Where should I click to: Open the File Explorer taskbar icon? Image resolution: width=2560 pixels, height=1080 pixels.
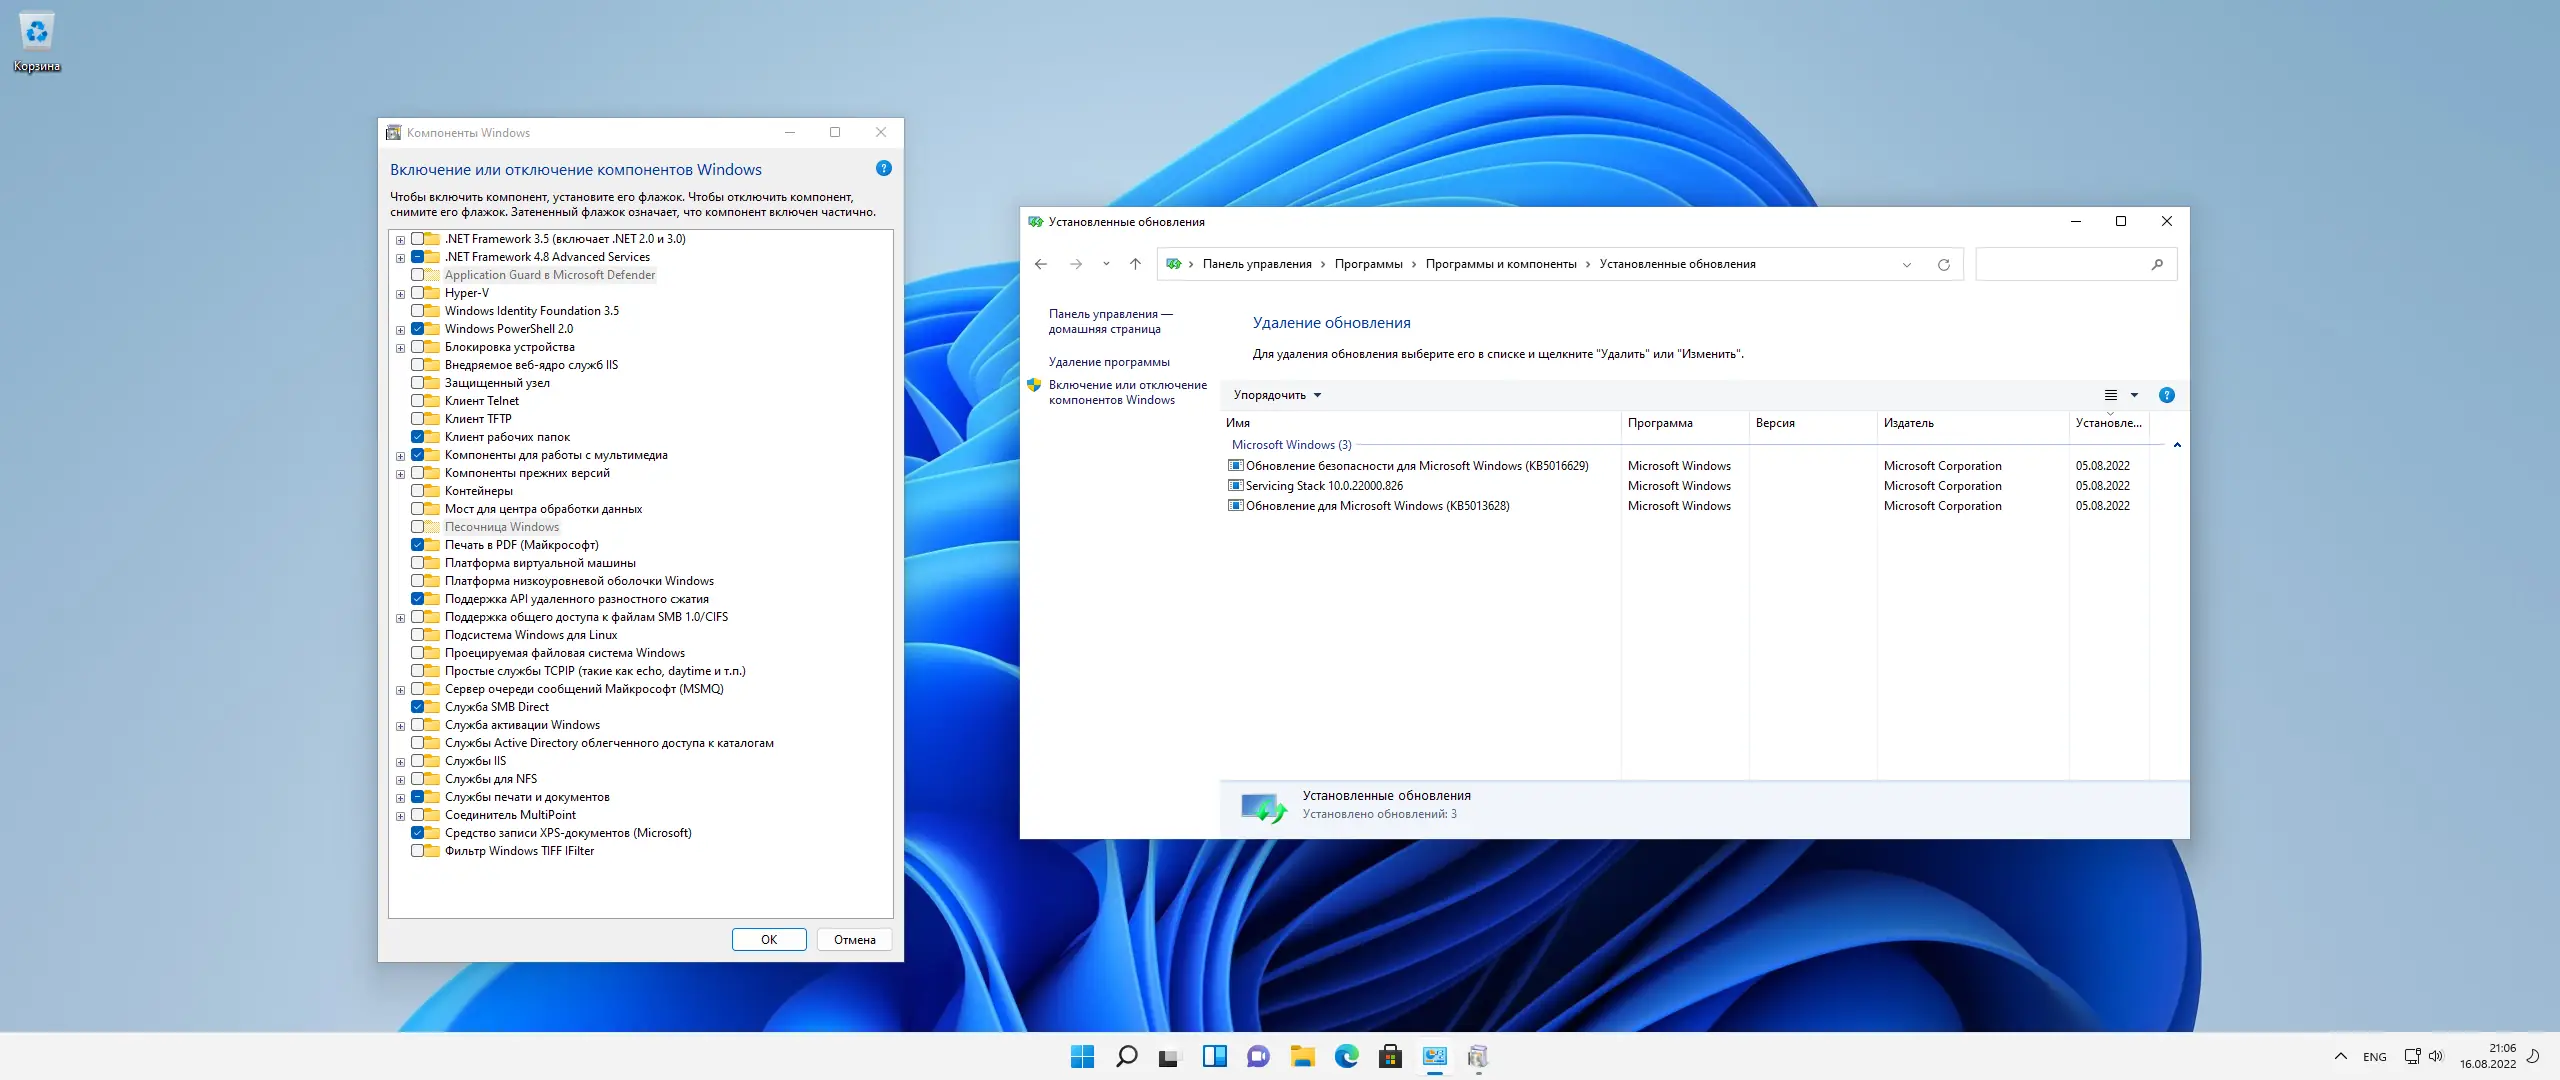click(1302, 1056)
